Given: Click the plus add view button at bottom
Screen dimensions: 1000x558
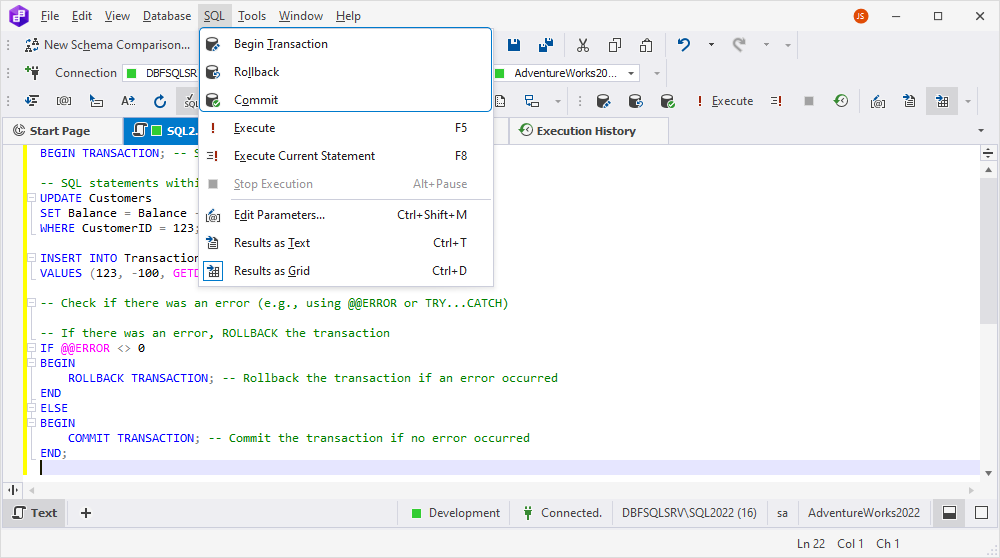Looking at the screenshot, I should [x=85, y=513].
